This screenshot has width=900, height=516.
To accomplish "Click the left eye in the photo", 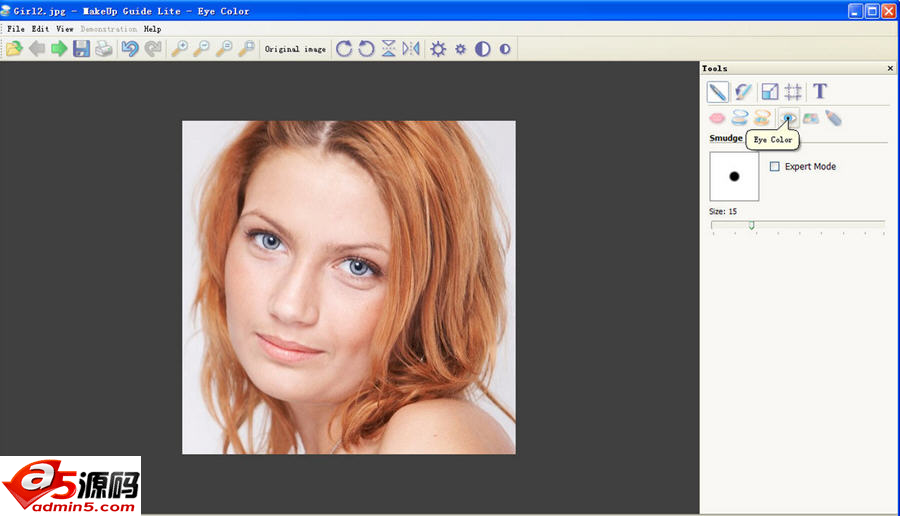I will (268, 240).
